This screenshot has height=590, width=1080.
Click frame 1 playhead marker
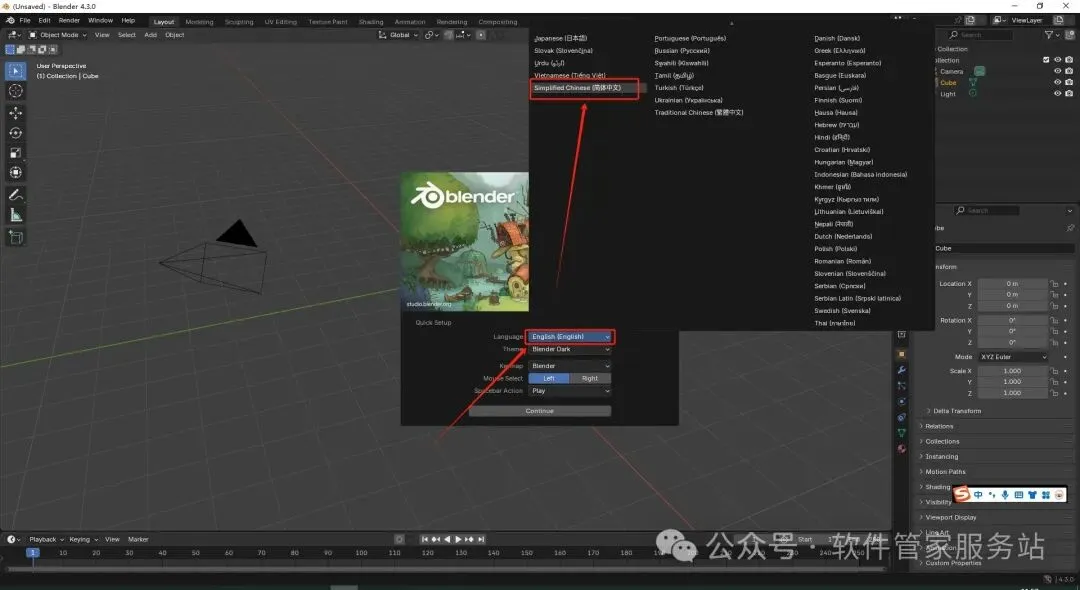pyautogui.click(x=32, y=552)
